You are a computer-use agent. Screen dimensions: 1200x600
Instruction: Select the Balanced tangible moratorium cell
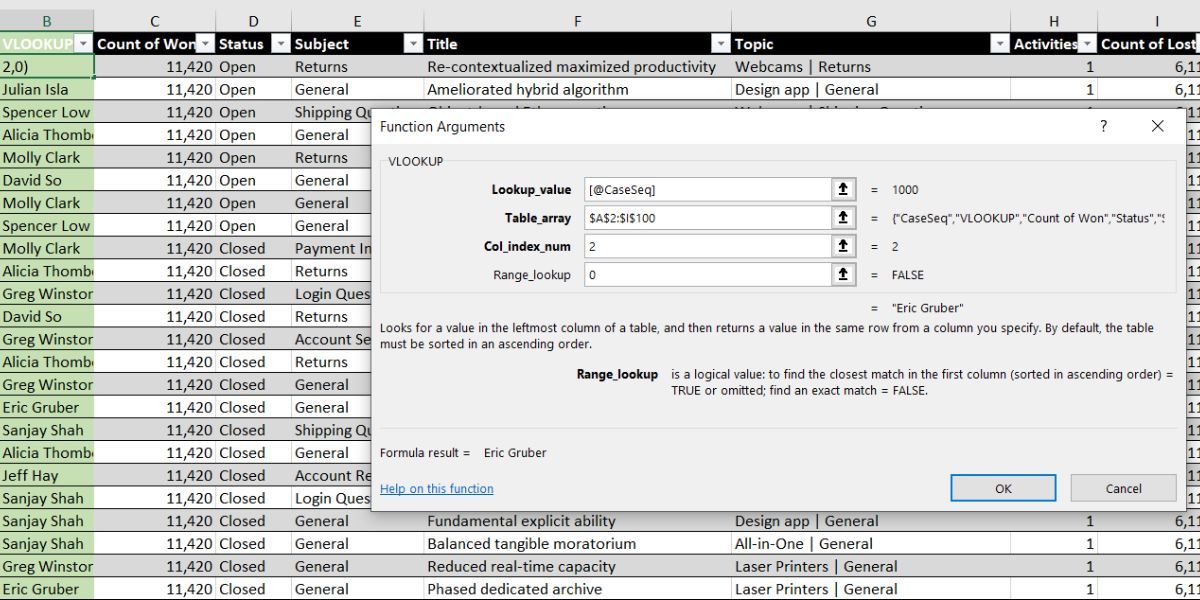577,544
